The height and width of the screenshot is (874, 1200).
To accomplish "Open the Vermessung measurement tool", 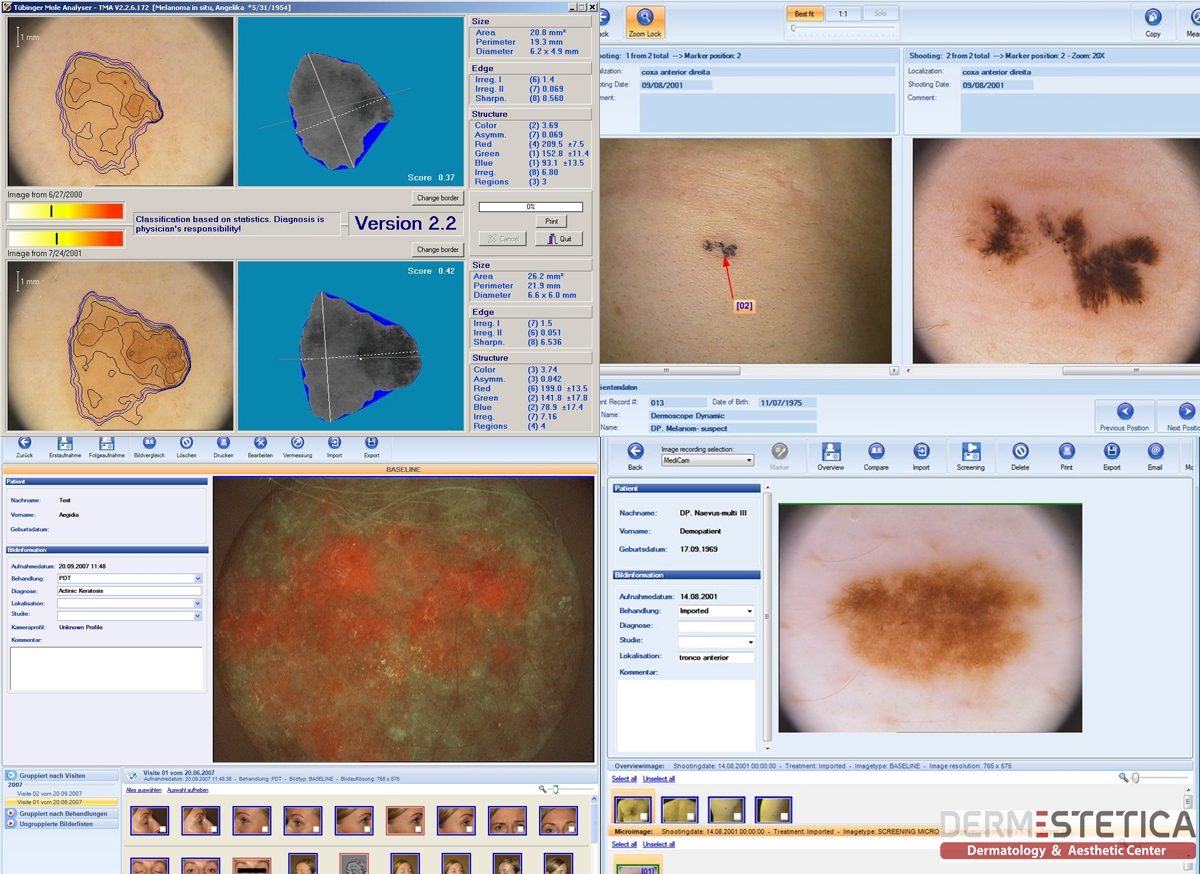I will [x=296, y=443].
